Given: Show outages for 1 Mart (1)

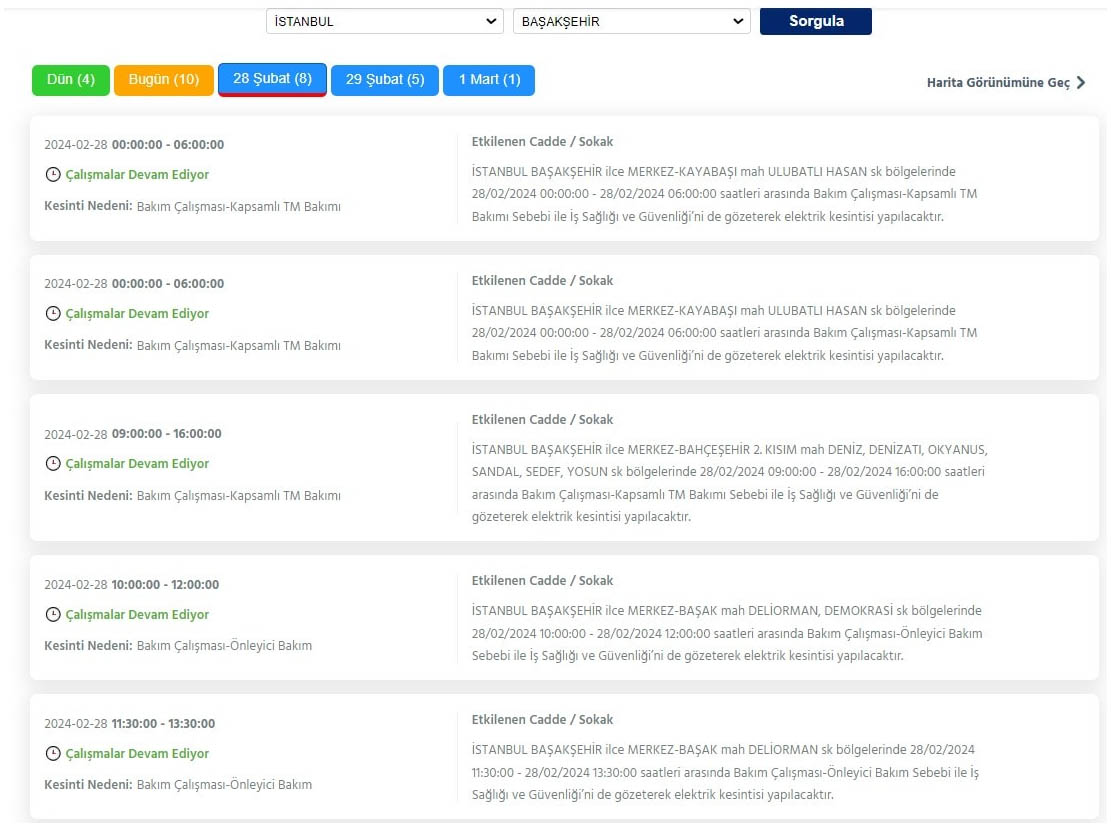Looking at the screenshot, I should tap(489, 80).
